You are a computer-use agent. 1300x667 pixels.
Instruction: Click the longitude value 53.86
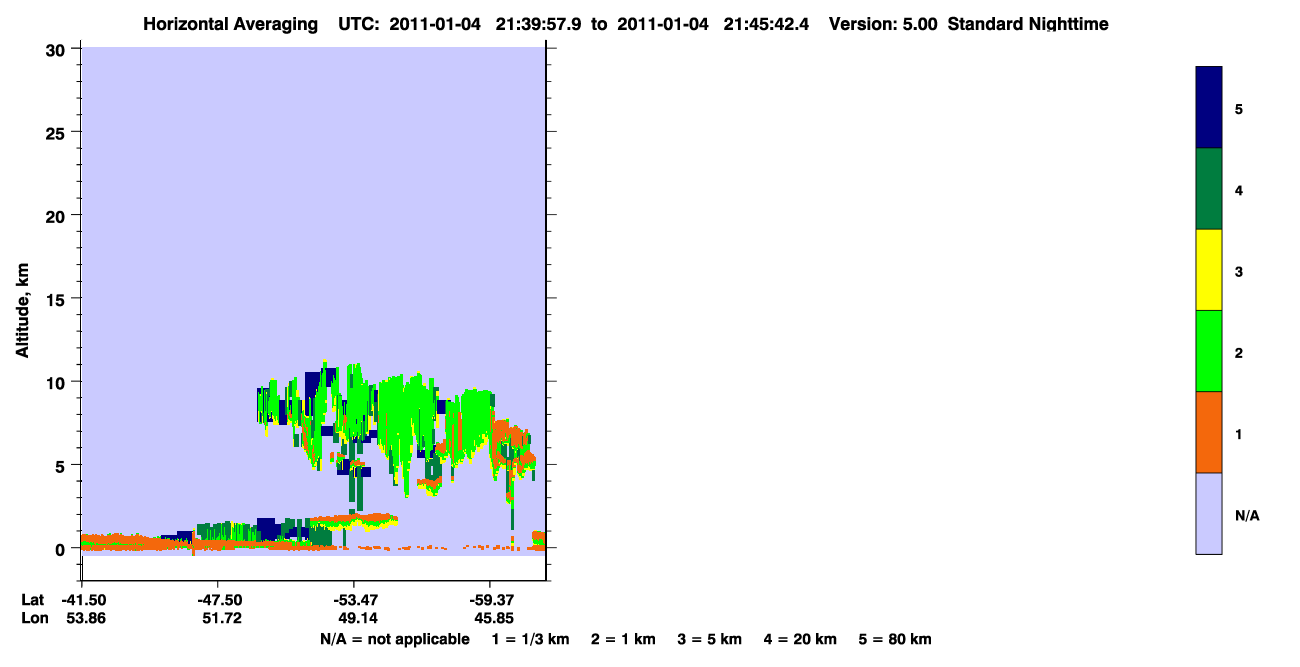click(x=85, y=618)
